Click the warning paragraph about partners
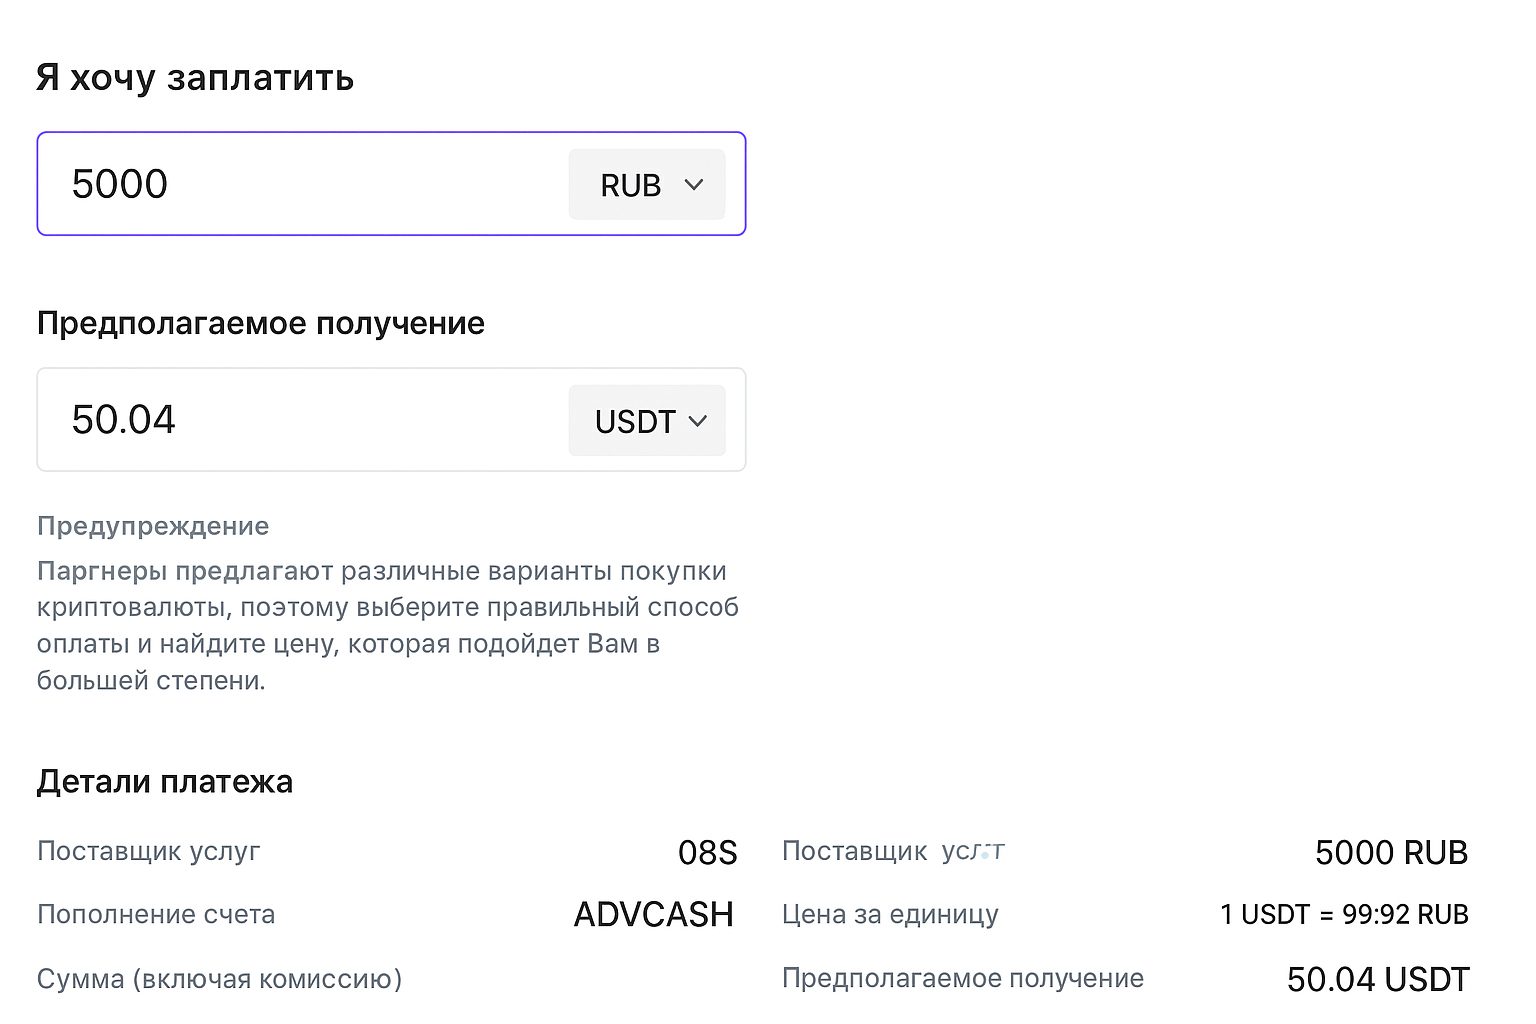 (388, 625)
